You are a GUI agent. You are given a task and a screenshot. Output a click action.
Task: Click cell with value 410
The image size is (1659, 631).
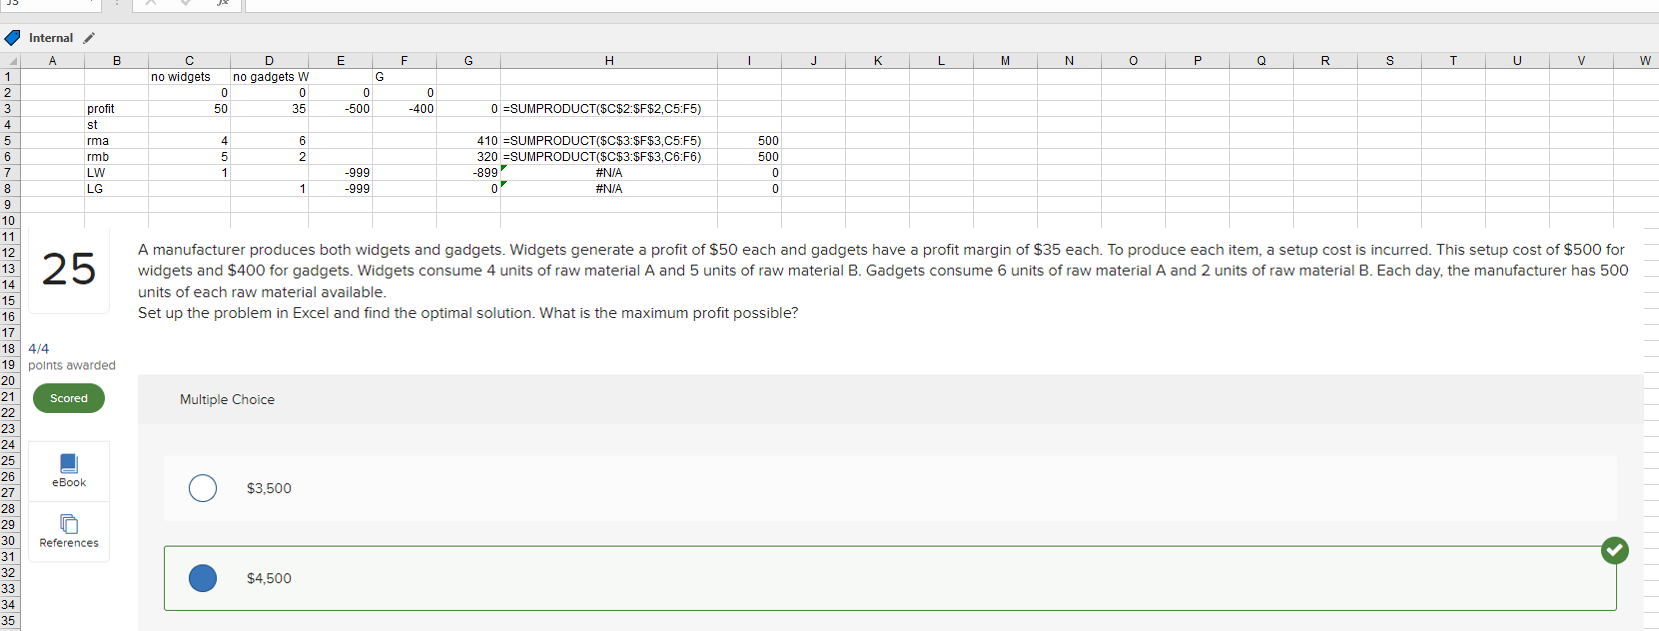click(x=468, y=141)
